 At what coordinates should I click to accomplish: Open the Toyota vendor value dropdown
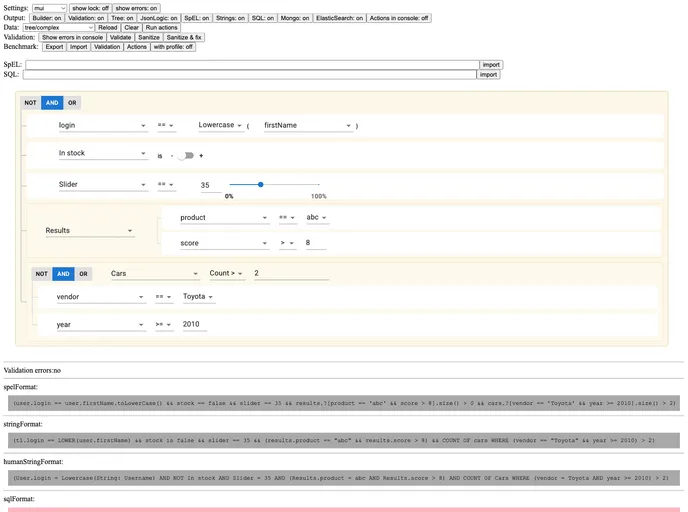[198, 297]
